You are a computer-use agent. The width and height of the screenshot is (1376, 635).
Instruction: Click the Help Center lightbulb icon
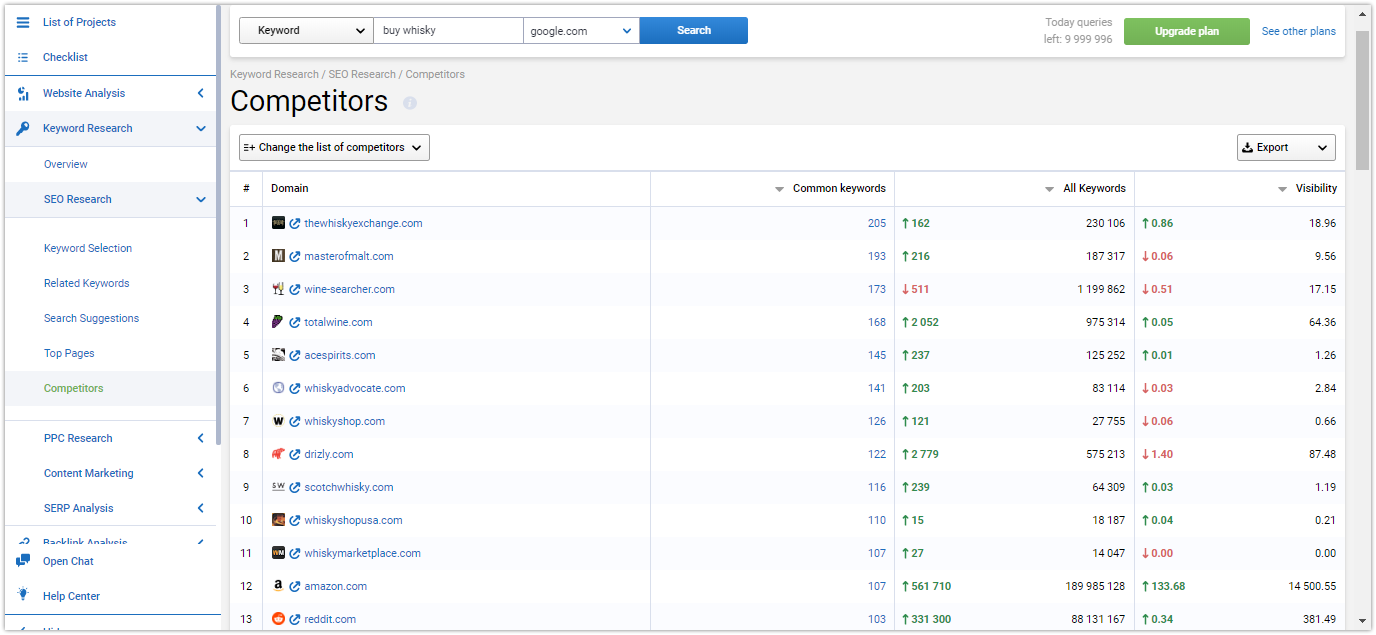[x=23, y=595]
